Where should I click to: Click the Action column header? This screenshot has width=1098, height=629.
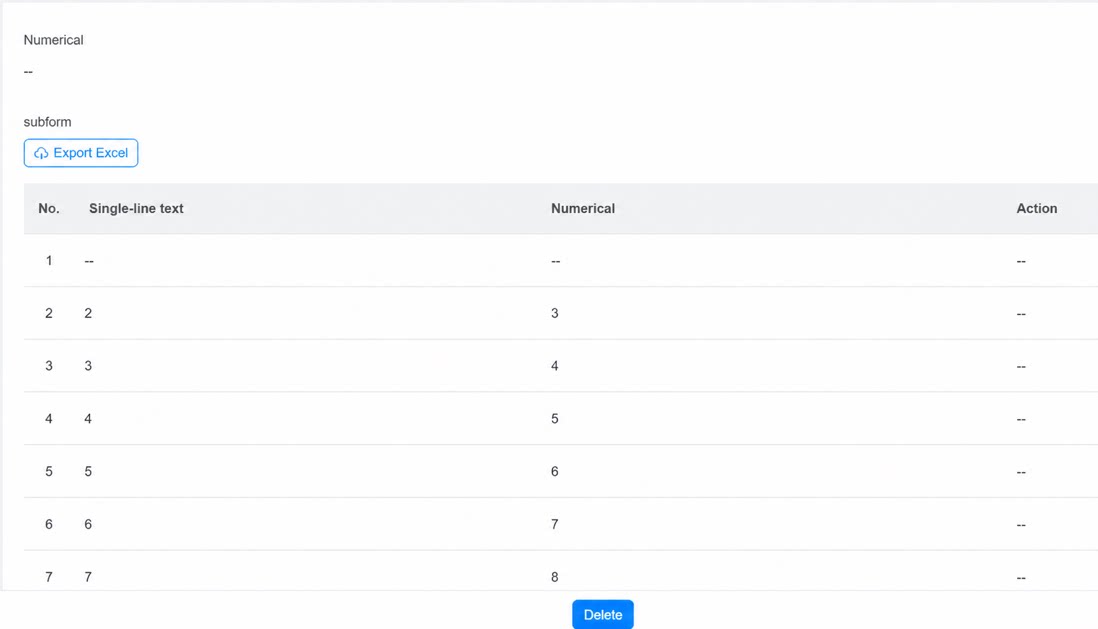tap(1036, 209)
